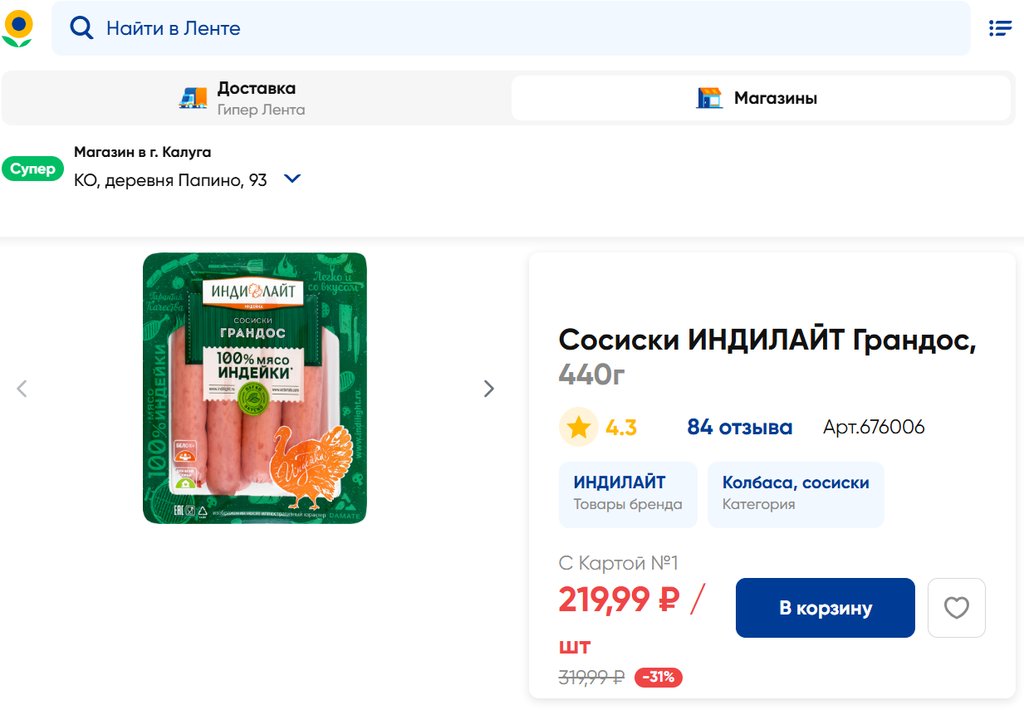Click the yellow rating star icon
Screen dimensions: 1024x710
tap(578, 428)
